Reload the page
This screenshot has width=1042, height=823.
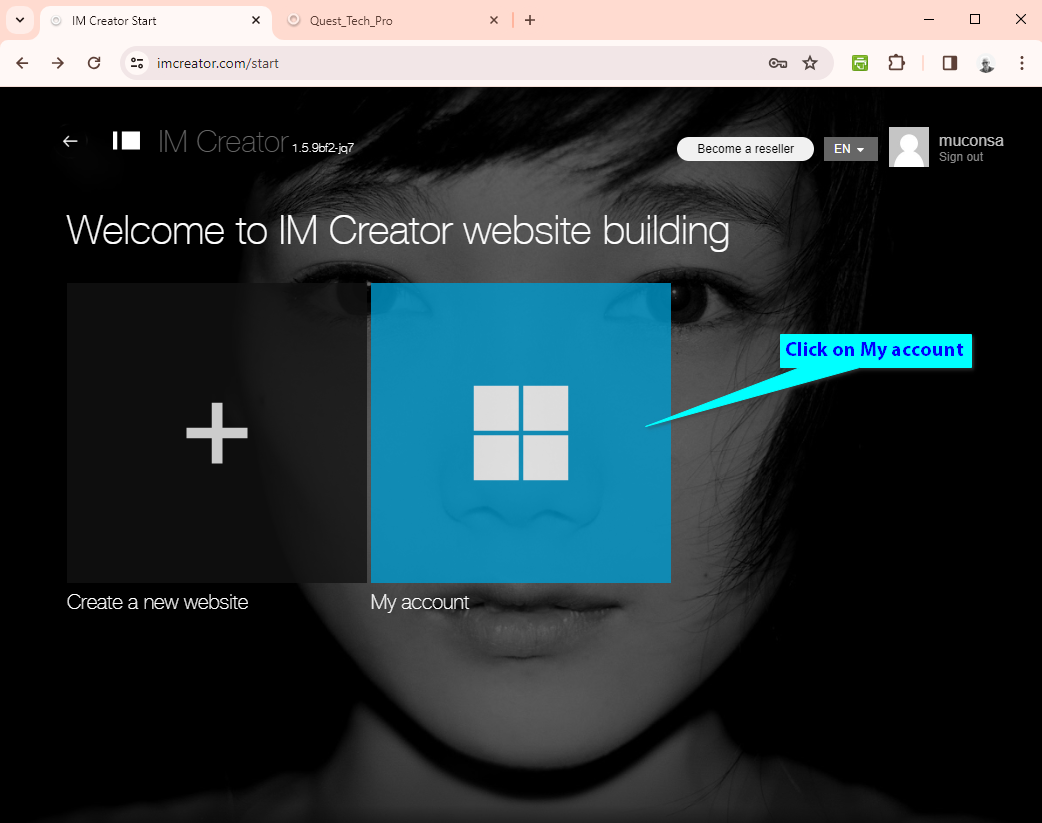[94, 63]
